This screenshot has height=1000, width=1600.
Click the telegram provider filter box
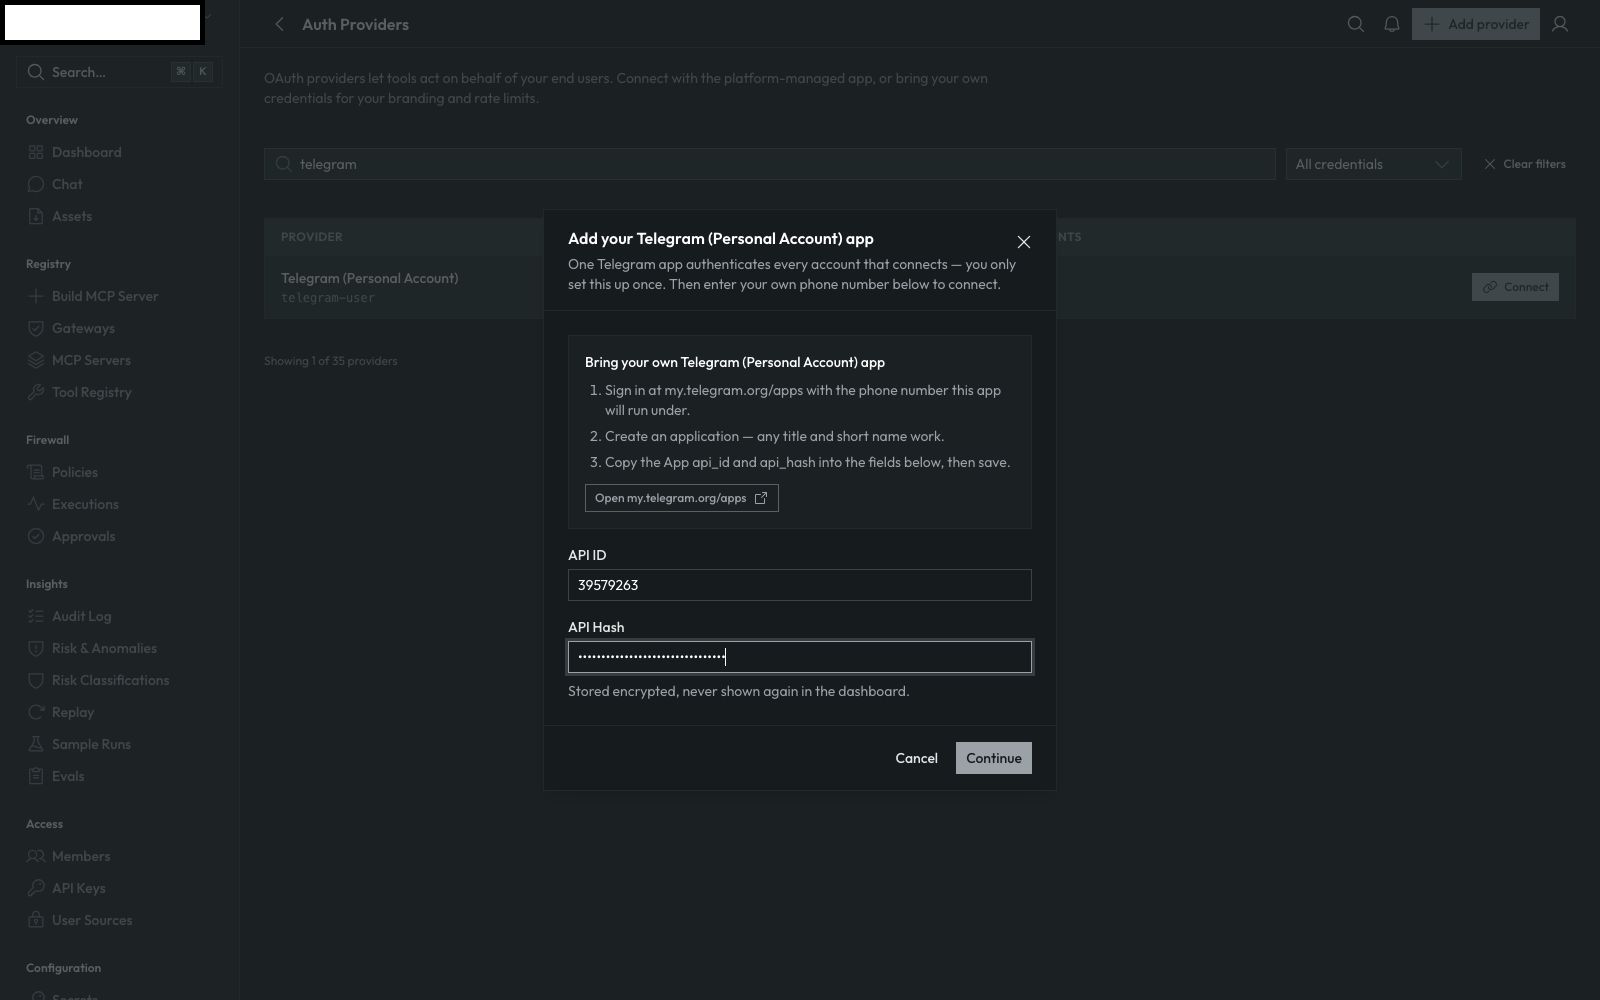(770, 164)
